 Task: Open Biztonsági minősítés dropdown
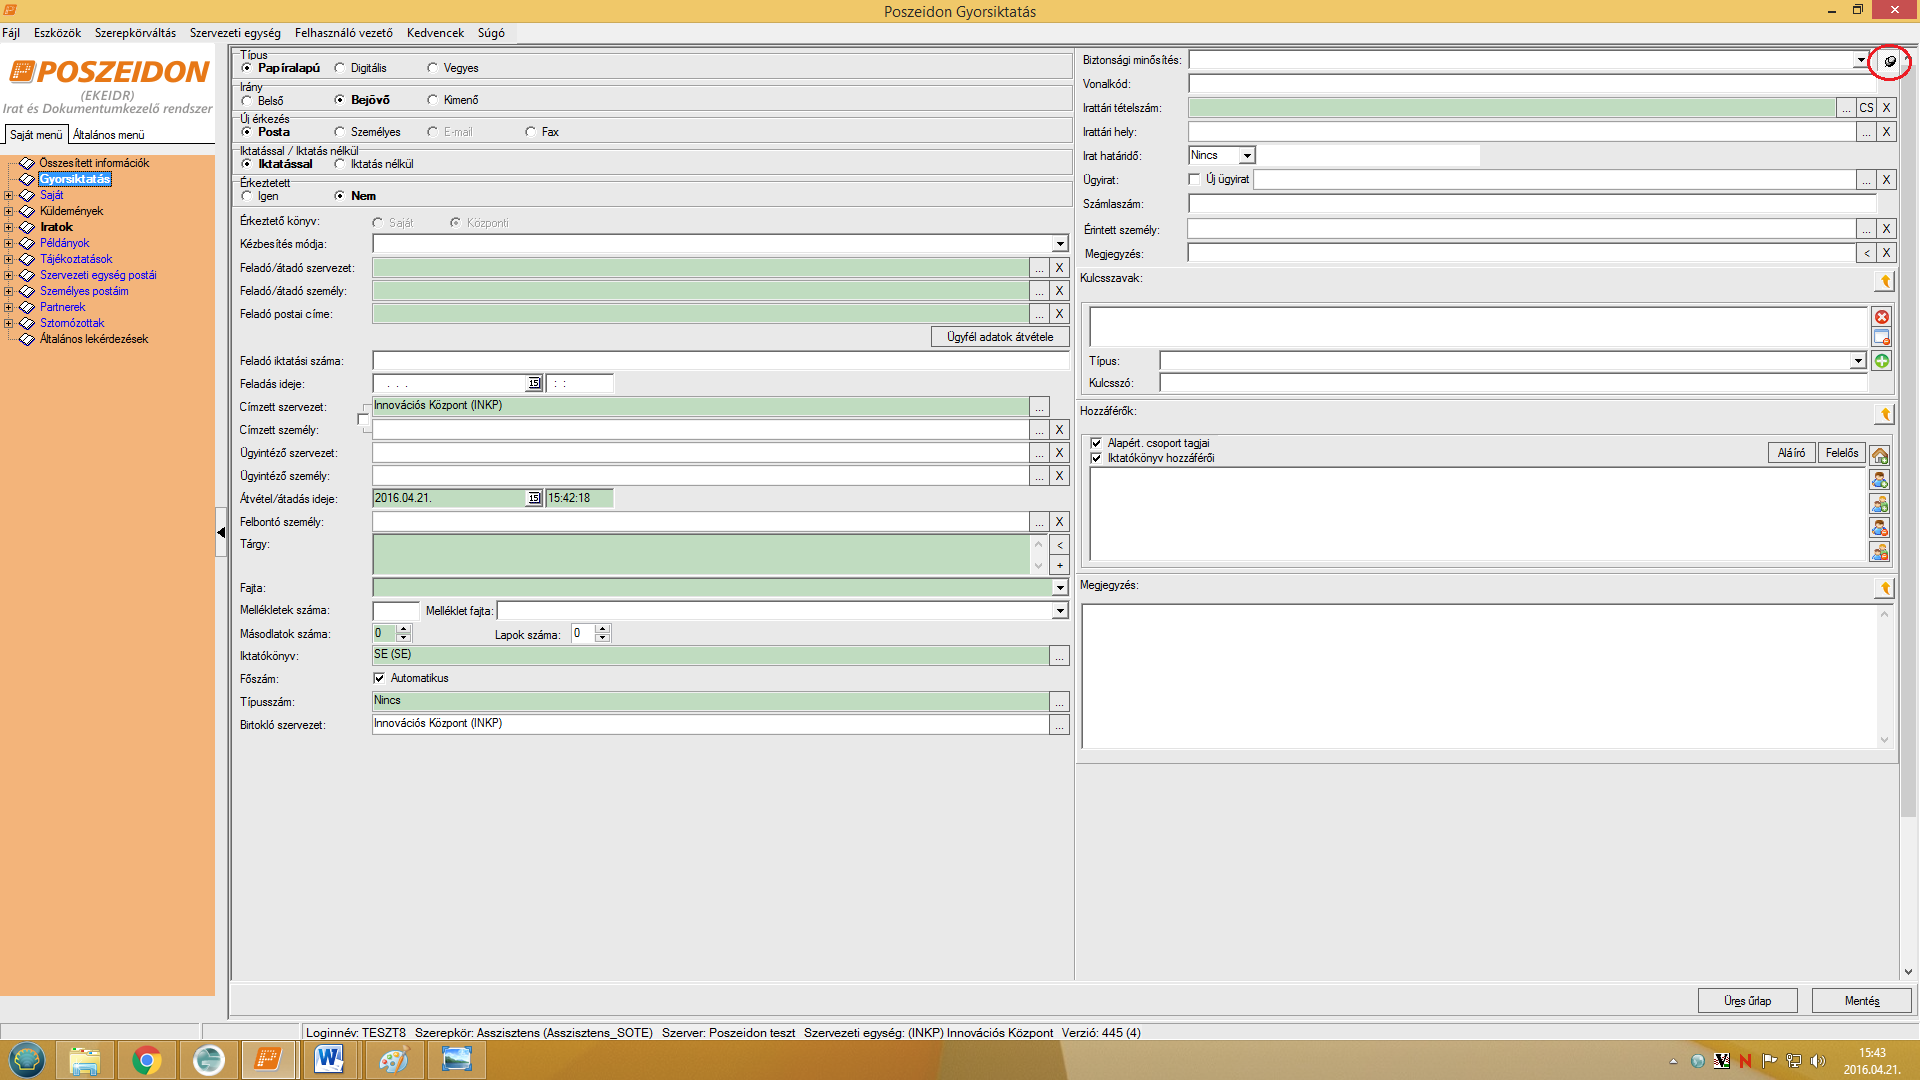(x=1860, y=60)
